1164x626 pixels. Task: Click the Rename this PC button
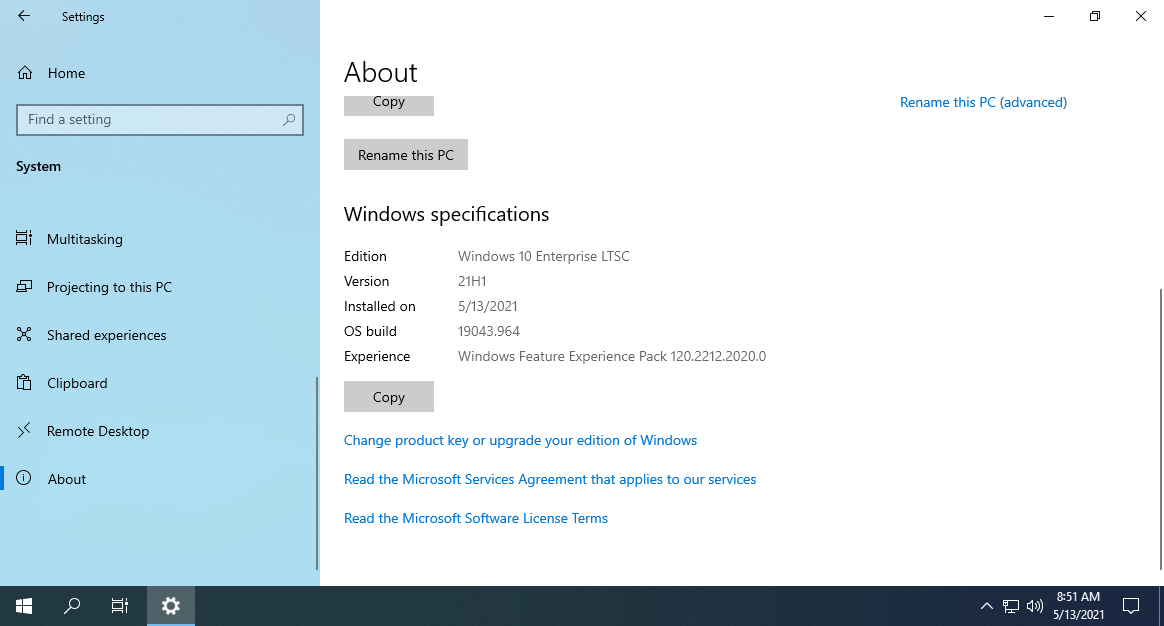click(x=405, y=154)
